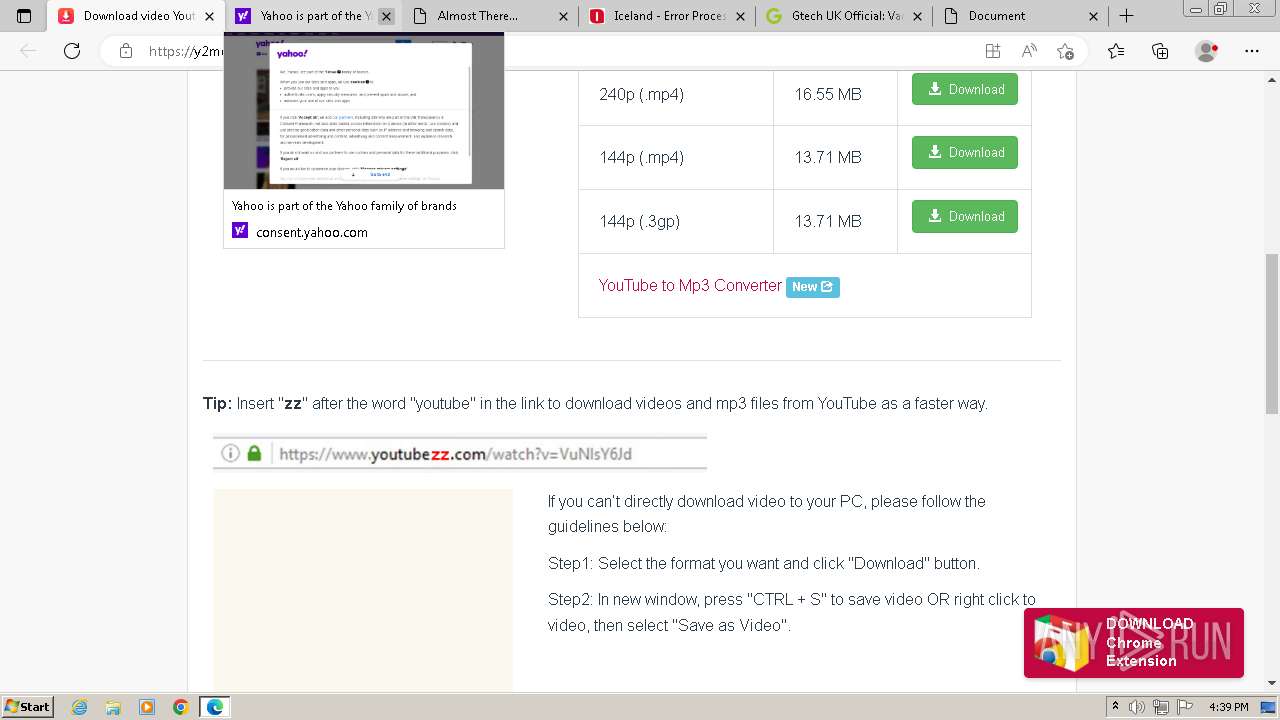This screenshot has width=1280, height=720.
Task: Switch to Document tab
Action: (1020, 16)
